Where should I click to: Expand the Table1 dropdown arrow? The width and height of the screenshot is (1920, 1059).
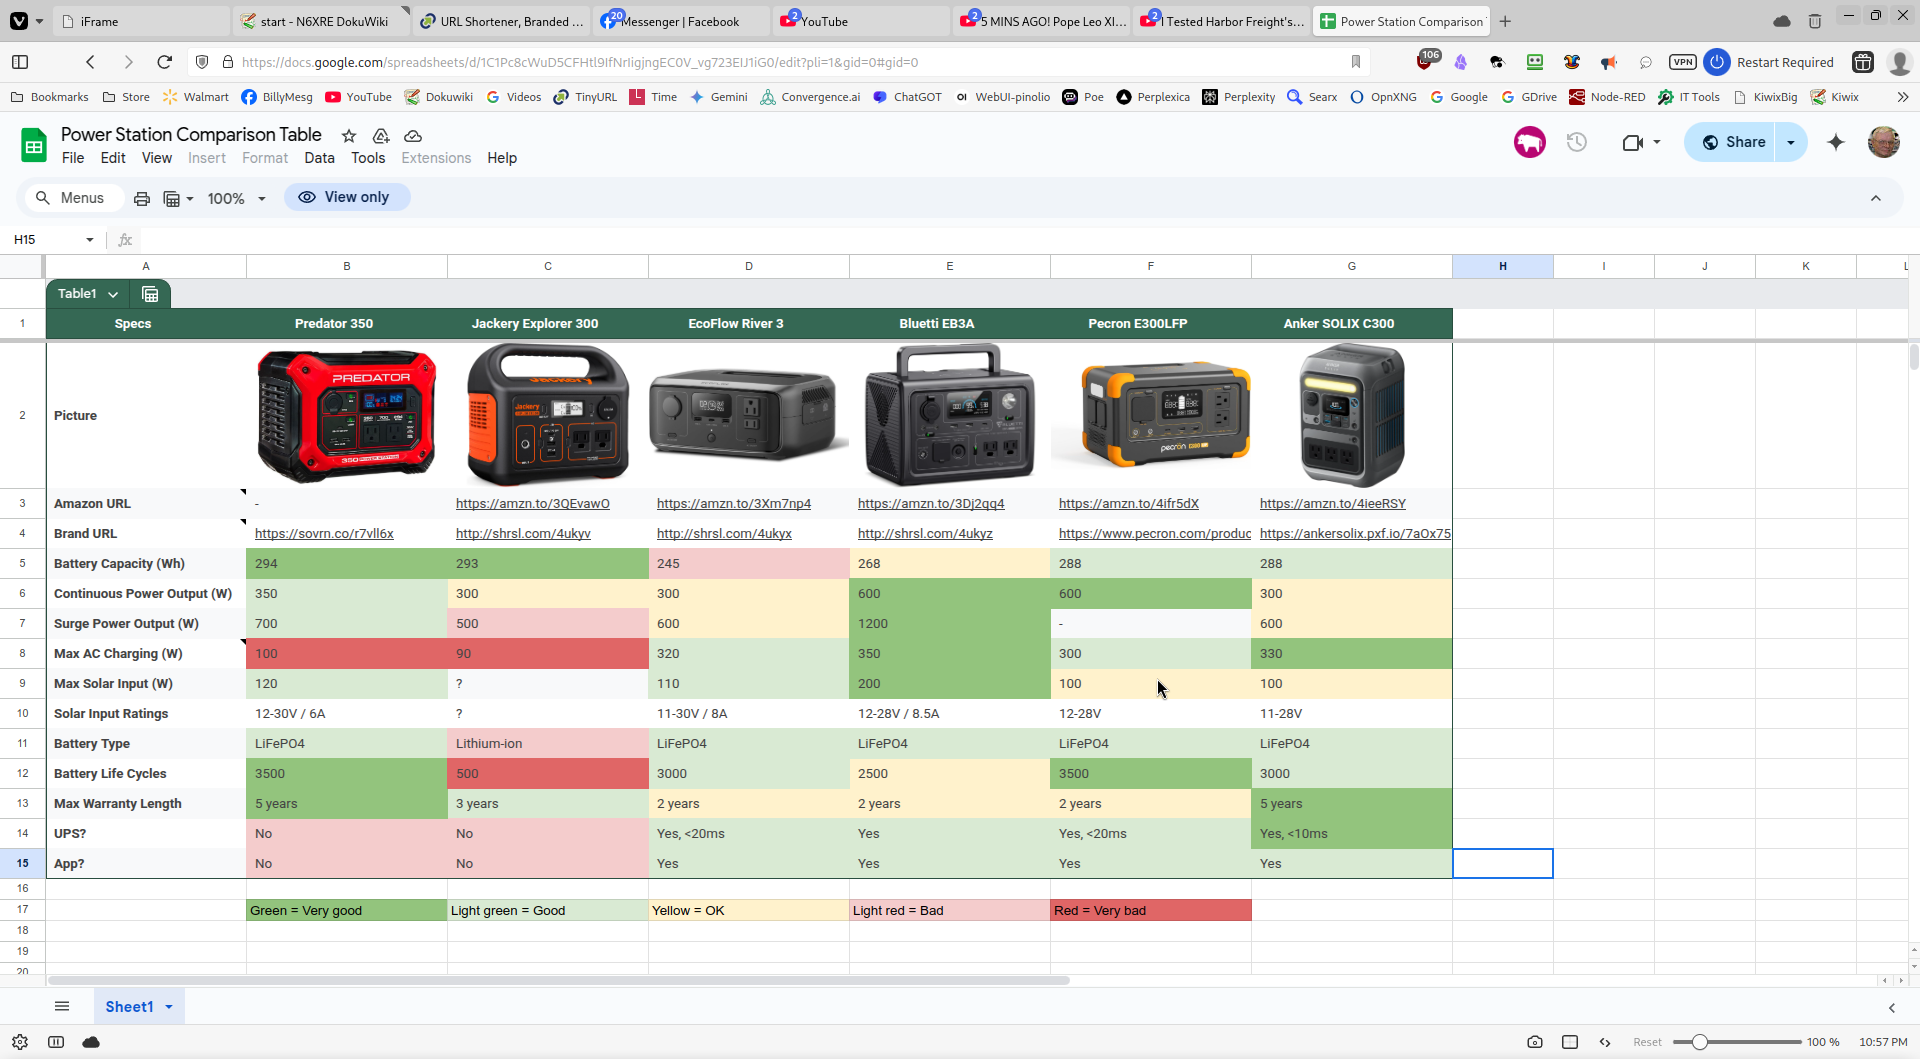[113, 294]
